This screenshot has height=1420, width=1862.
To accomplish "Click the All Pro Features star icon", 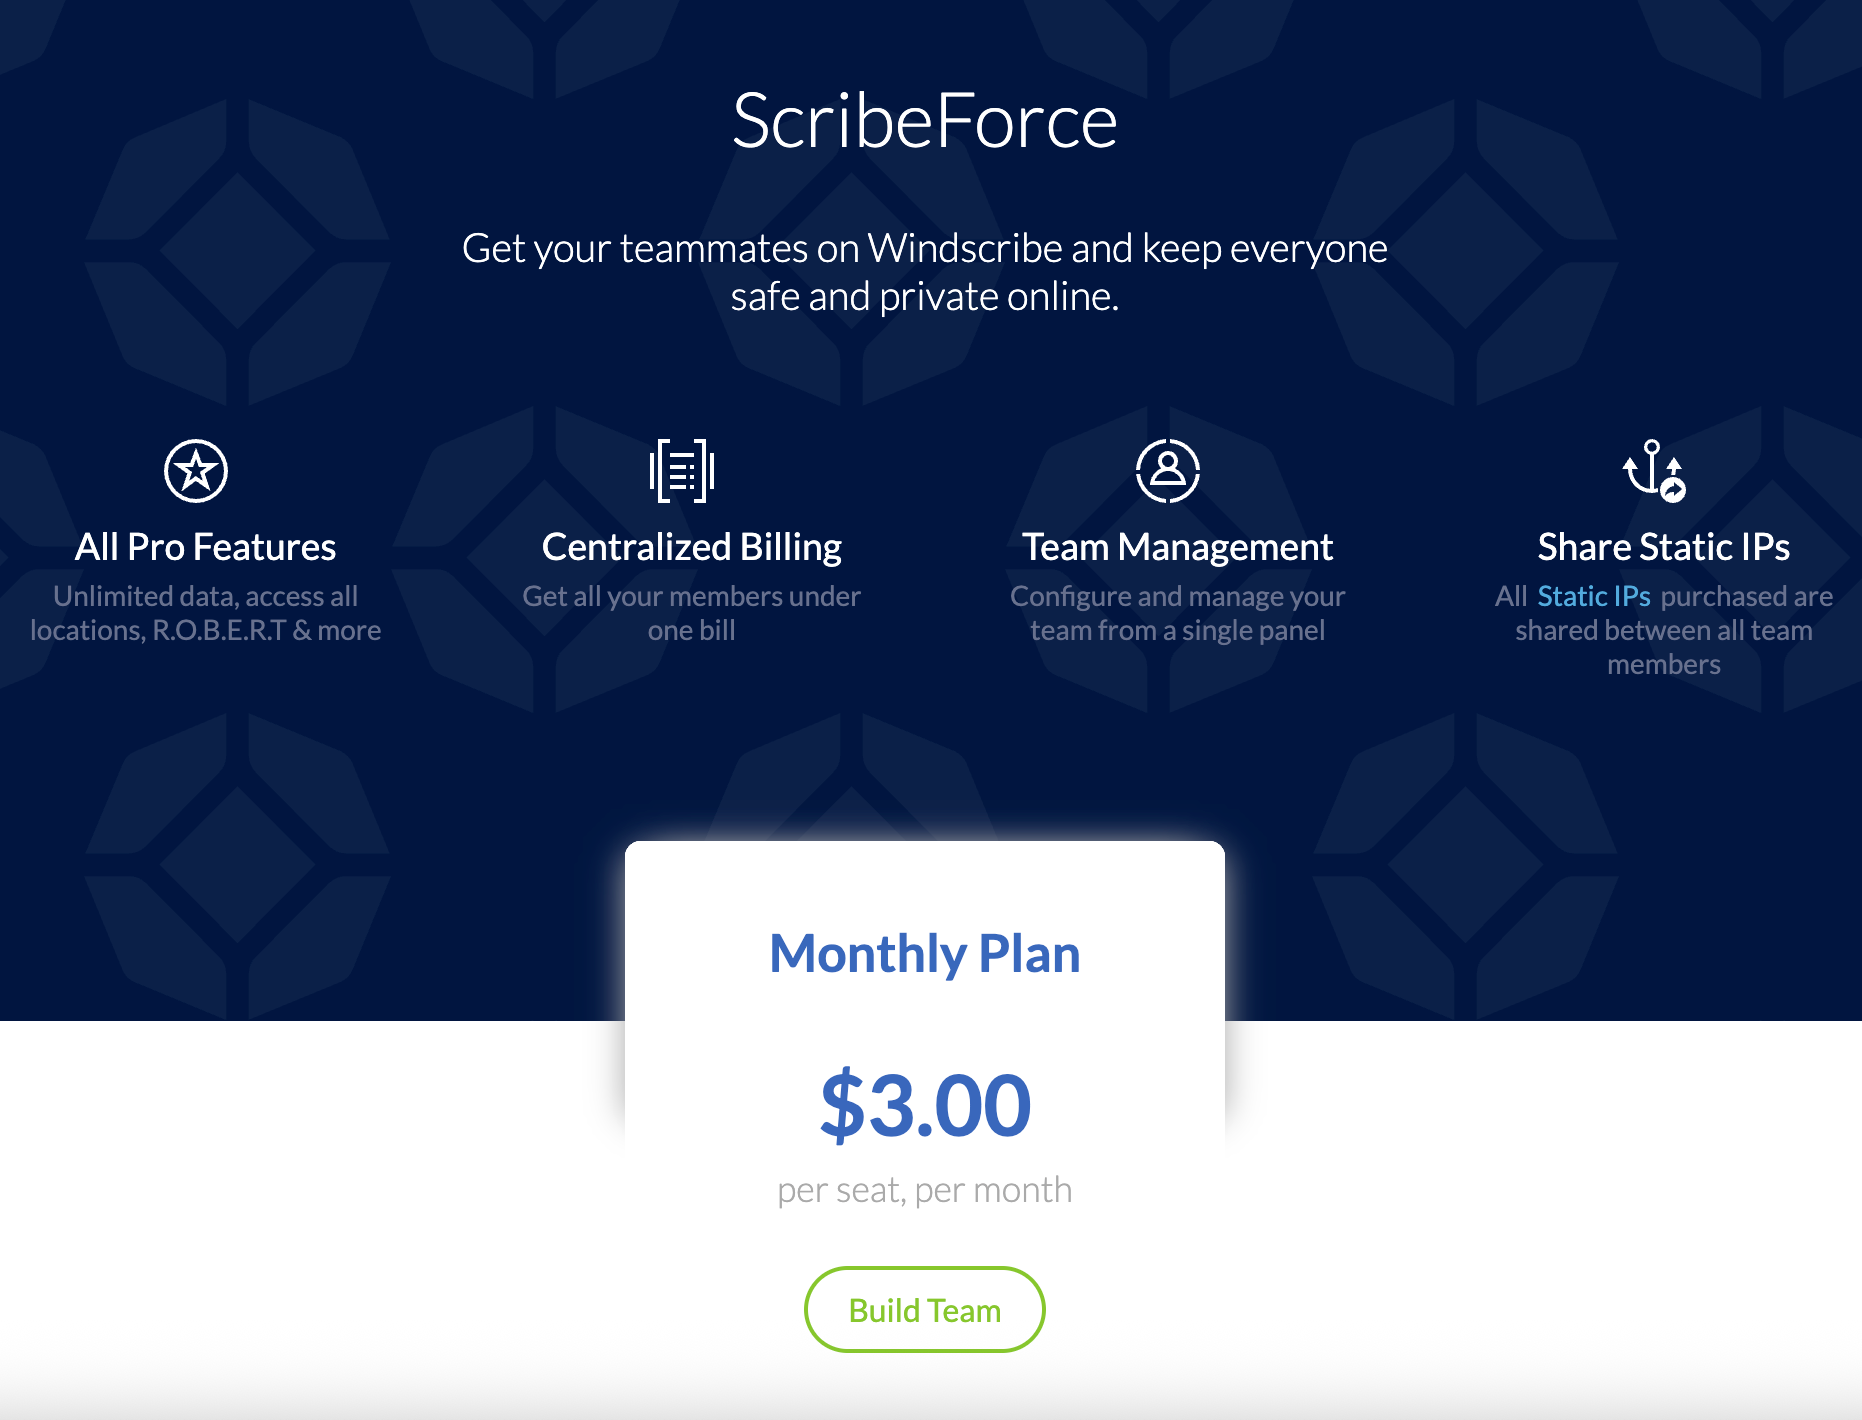I will coord(196,471).
